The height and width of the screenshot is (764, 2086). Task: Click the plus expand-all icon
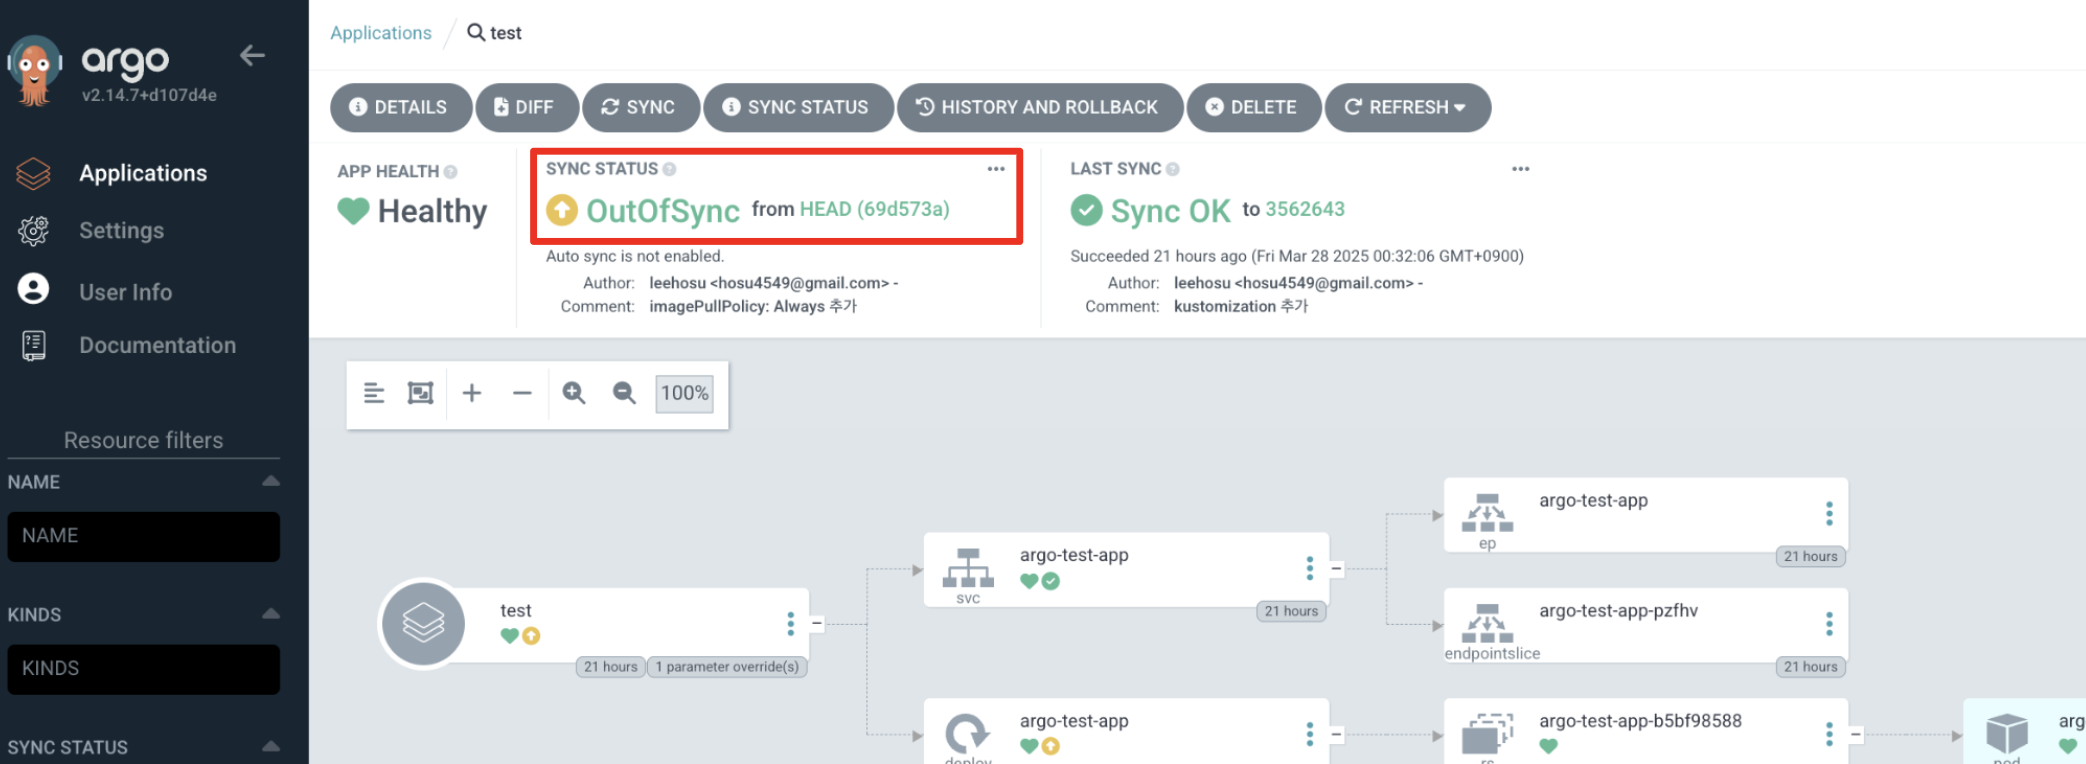tap(472, 393)
